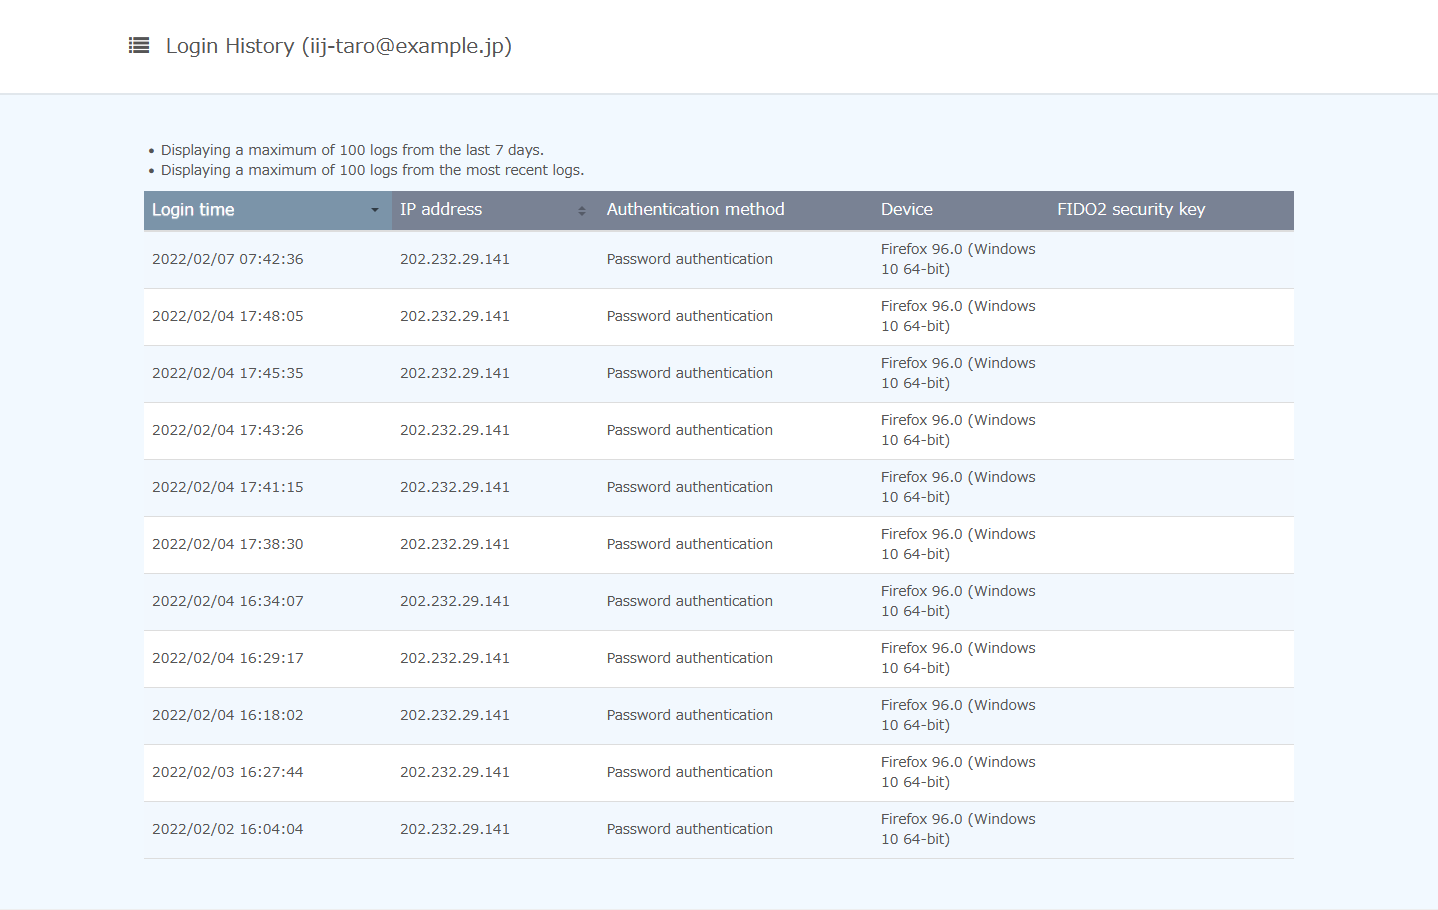Viewport: 1438px width, 910px height.
Task: Click the Authentication method column header
Action: (x=695, y=210)
